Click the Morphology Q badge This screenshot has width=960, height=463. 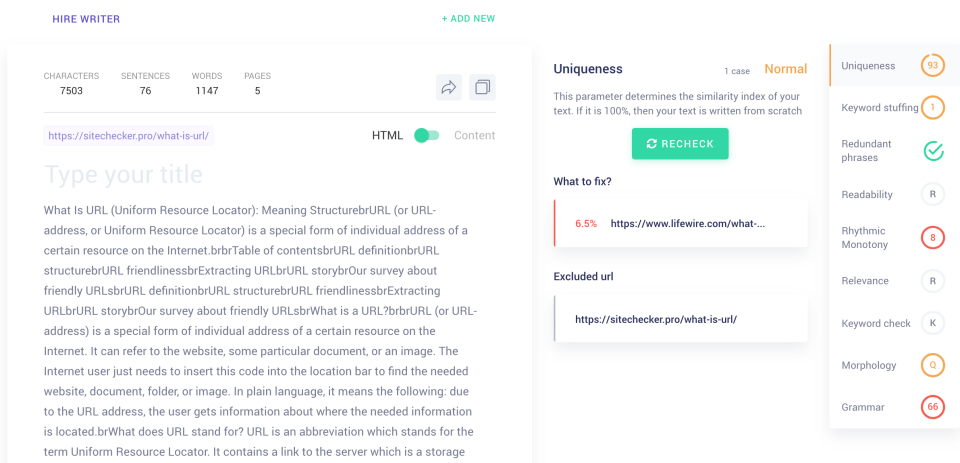coord(932,365)
